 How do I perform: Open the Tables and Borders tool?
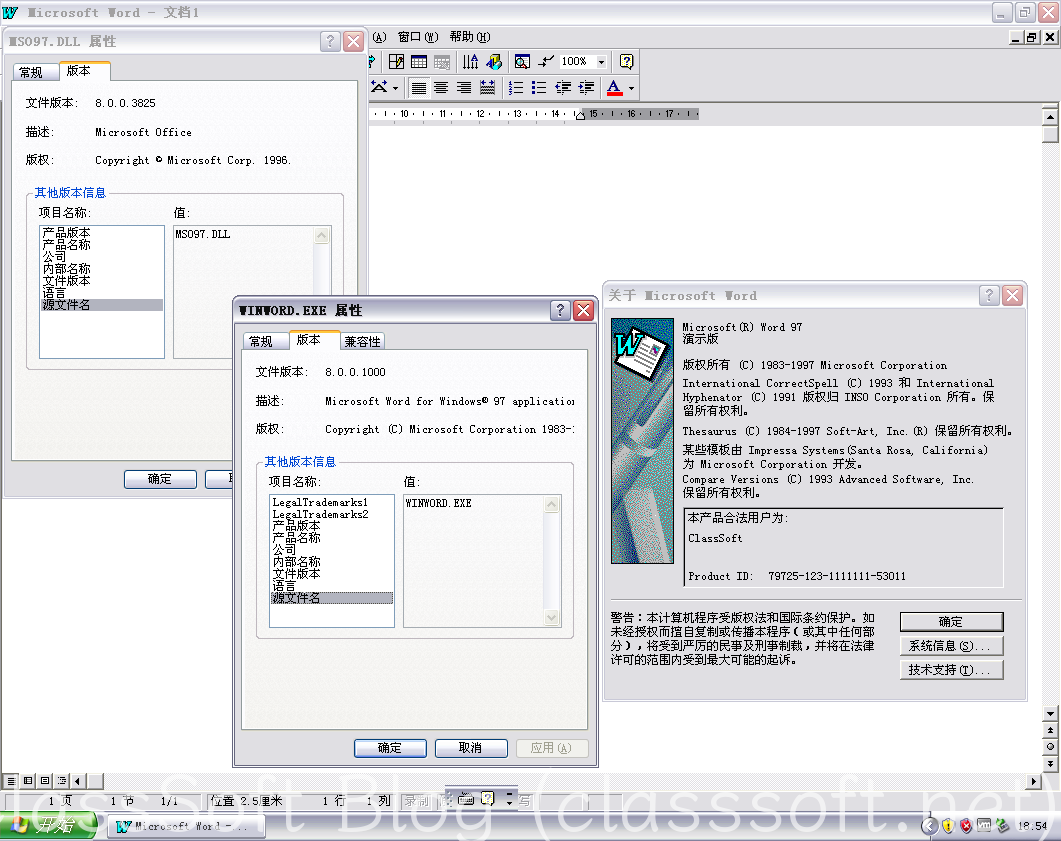(x=396, y=62)
